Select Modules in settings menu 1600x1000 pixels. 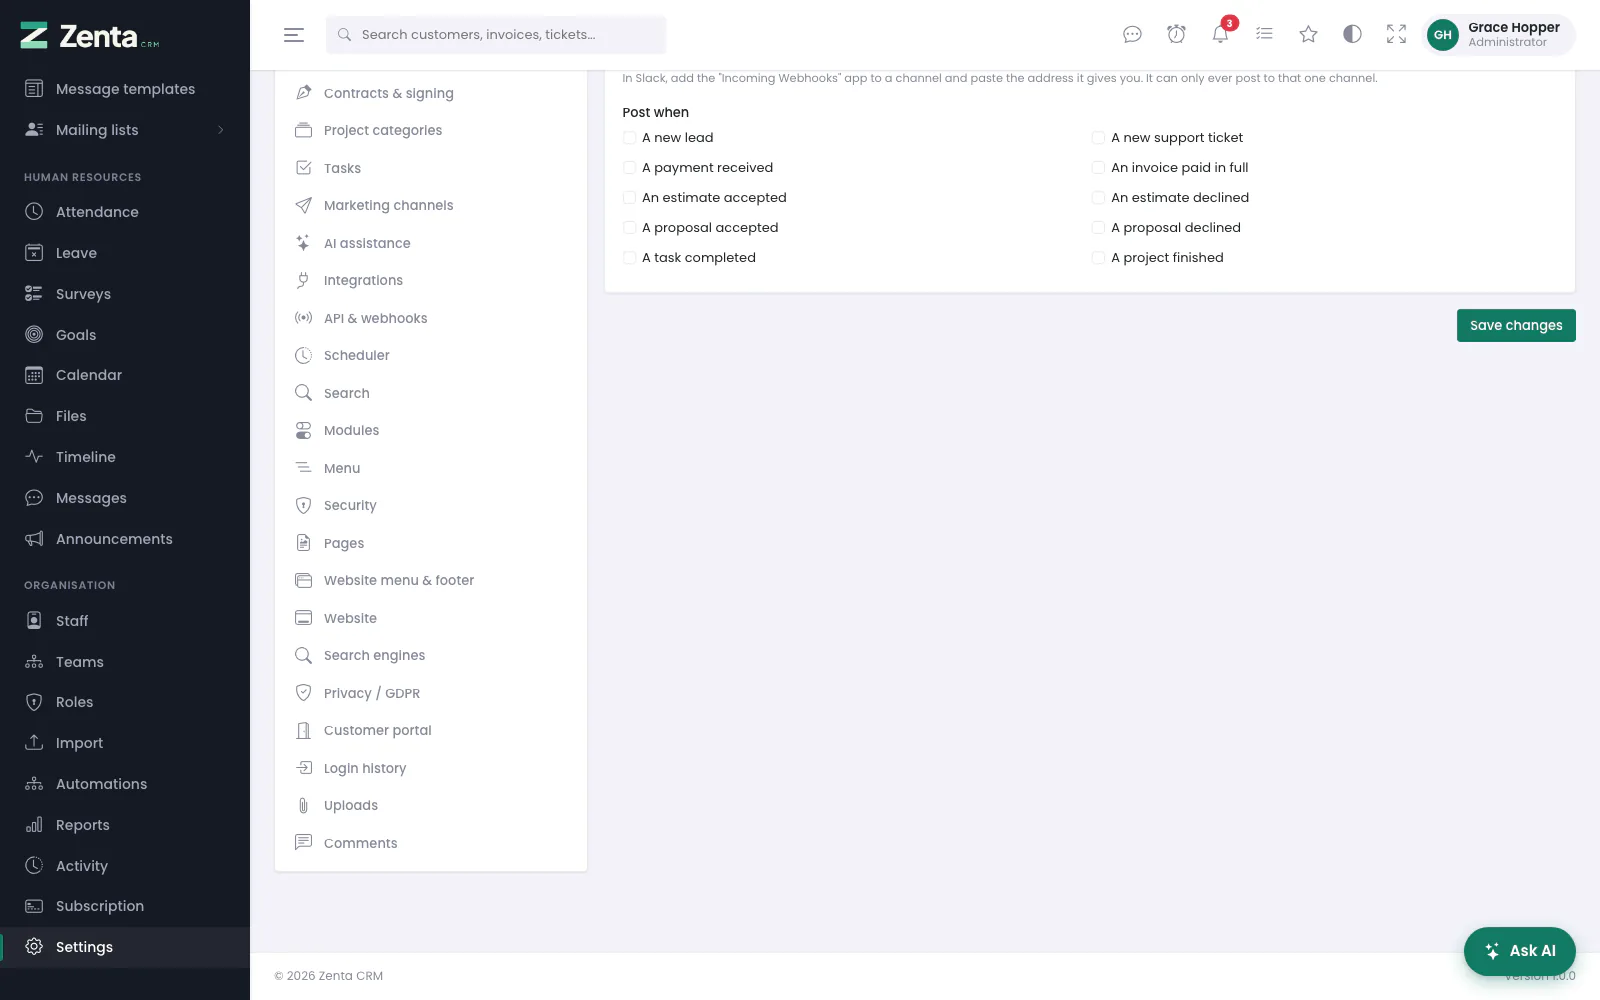431,430
